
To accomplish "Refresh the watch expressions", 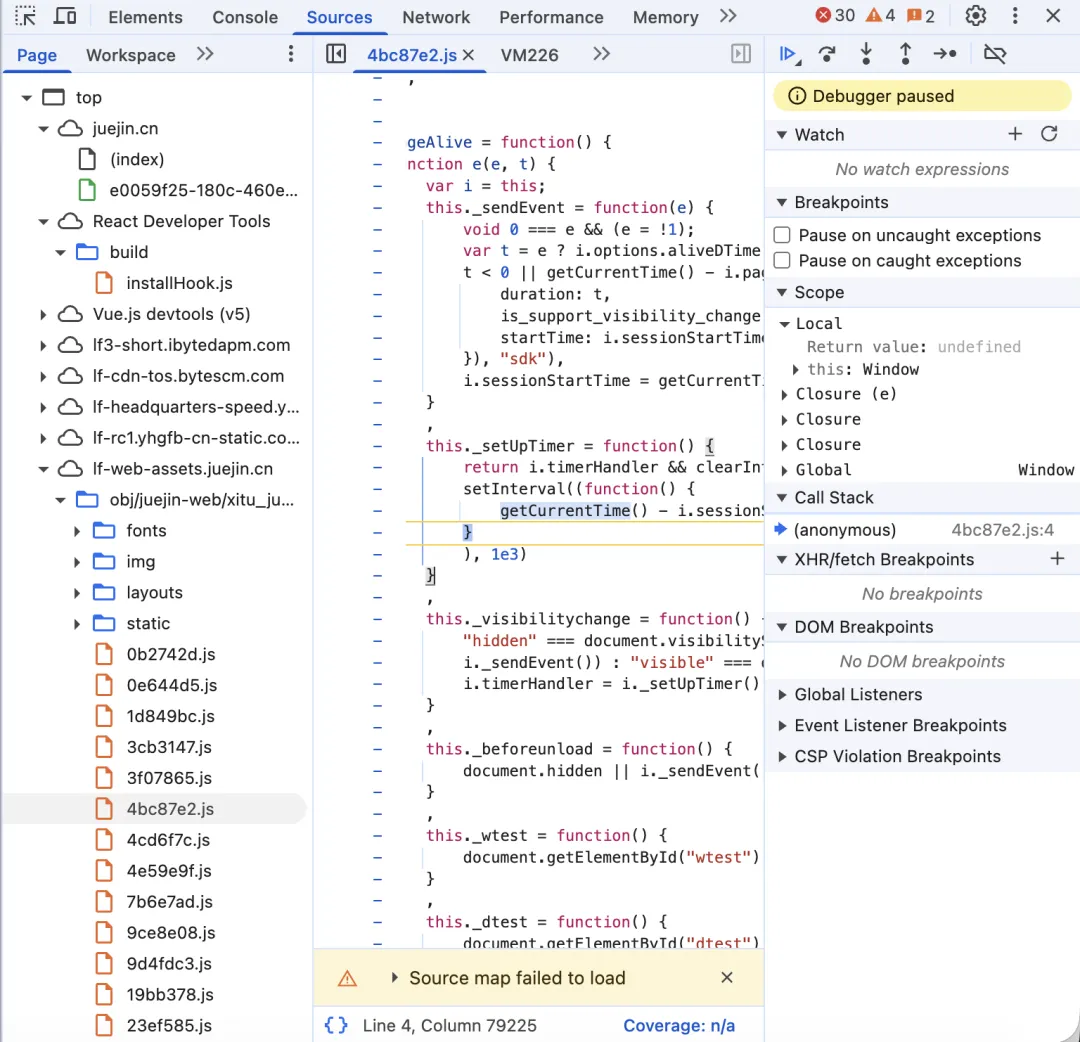I will click(x=1049, y=134).
